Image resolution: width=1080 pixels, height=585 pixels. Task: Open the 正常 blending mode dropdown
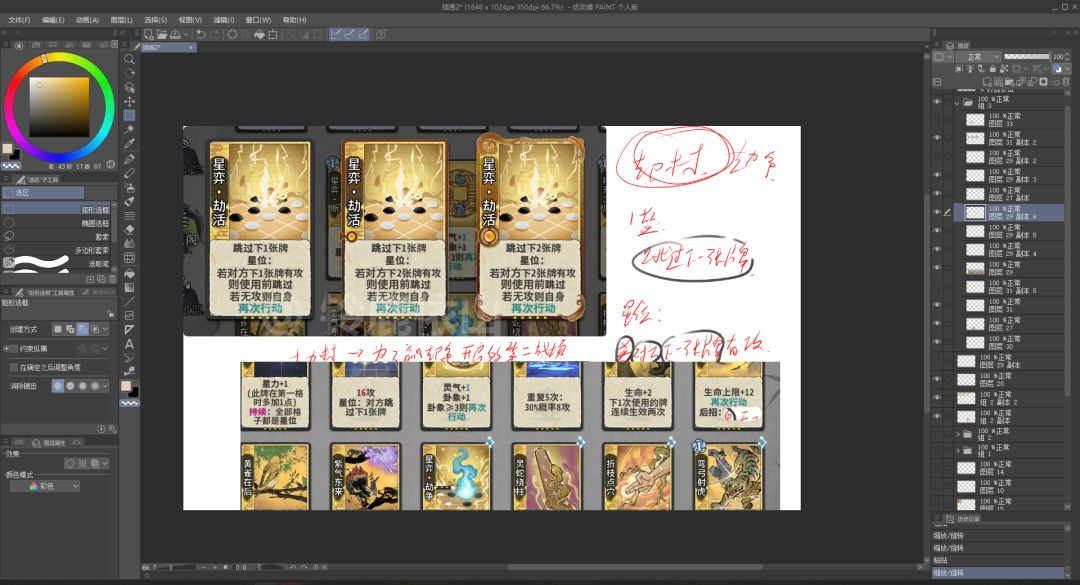[979, 57]
